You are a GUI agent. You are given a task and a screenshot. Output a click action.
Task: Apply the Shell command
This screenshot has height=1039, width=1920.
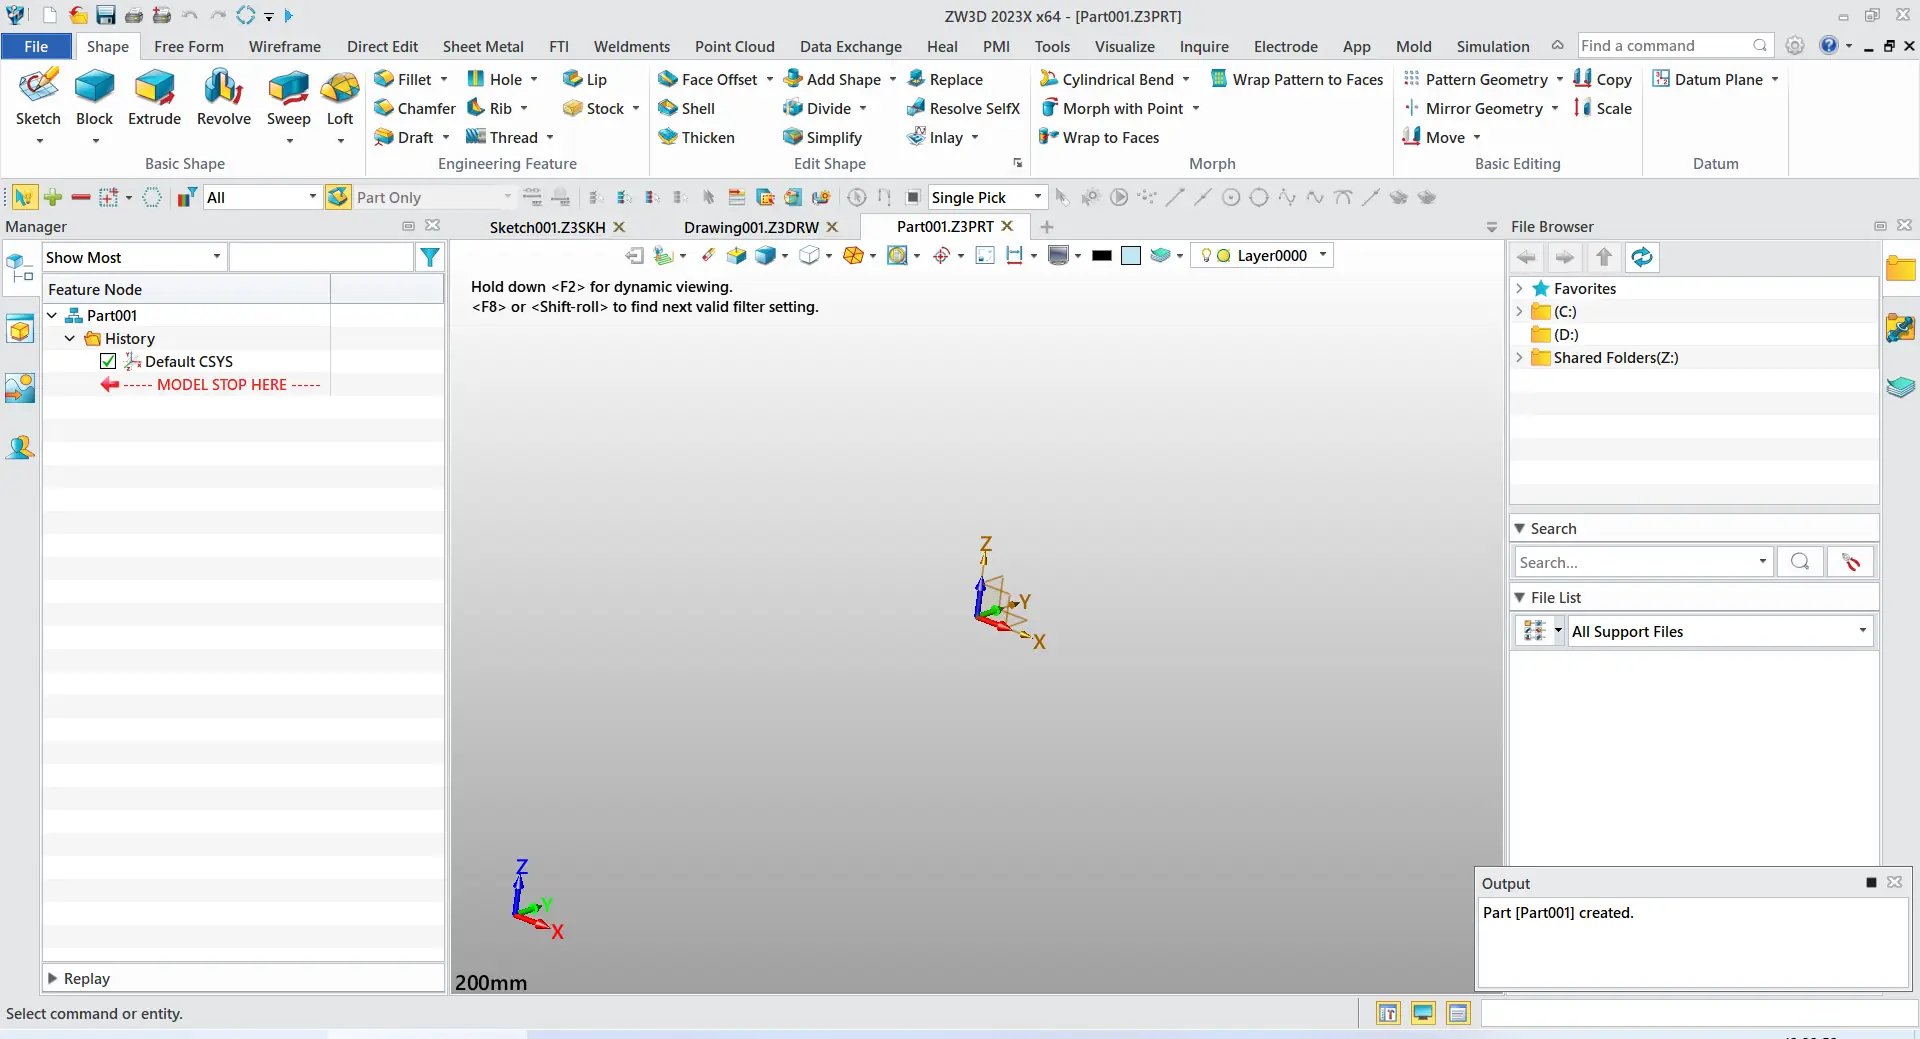687,108
